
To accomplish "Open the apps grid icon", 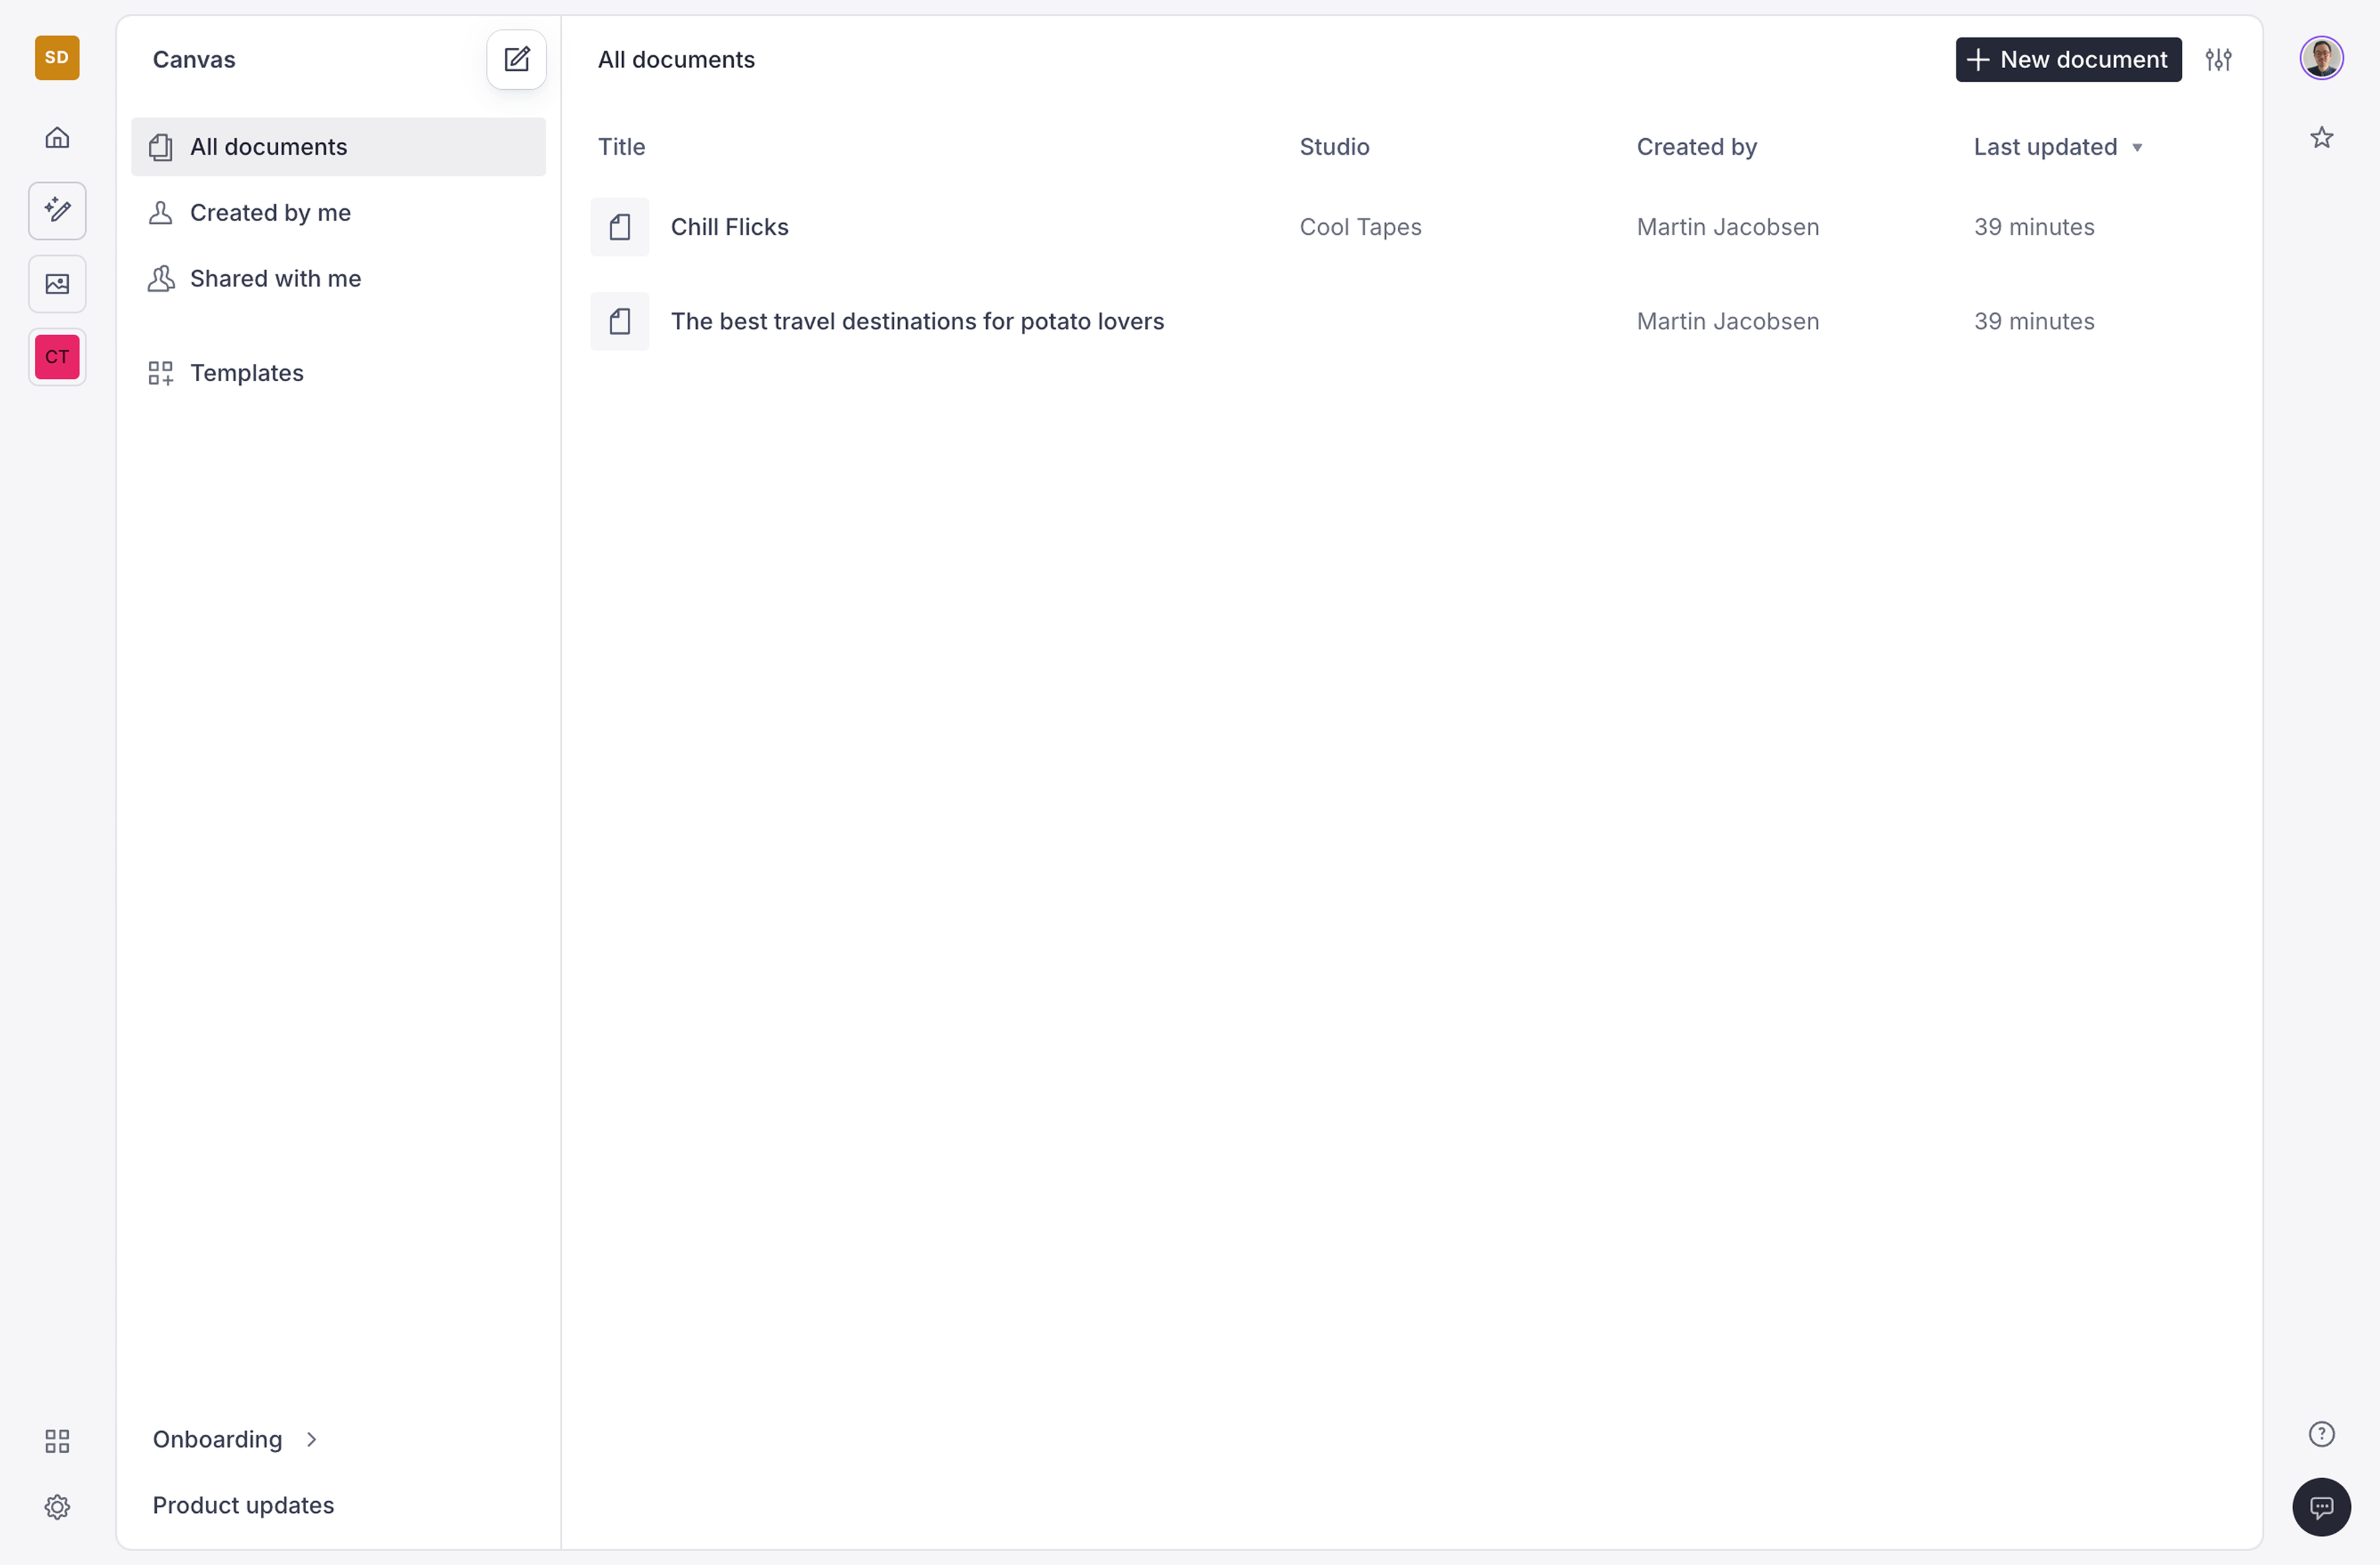I will 57,1440.
